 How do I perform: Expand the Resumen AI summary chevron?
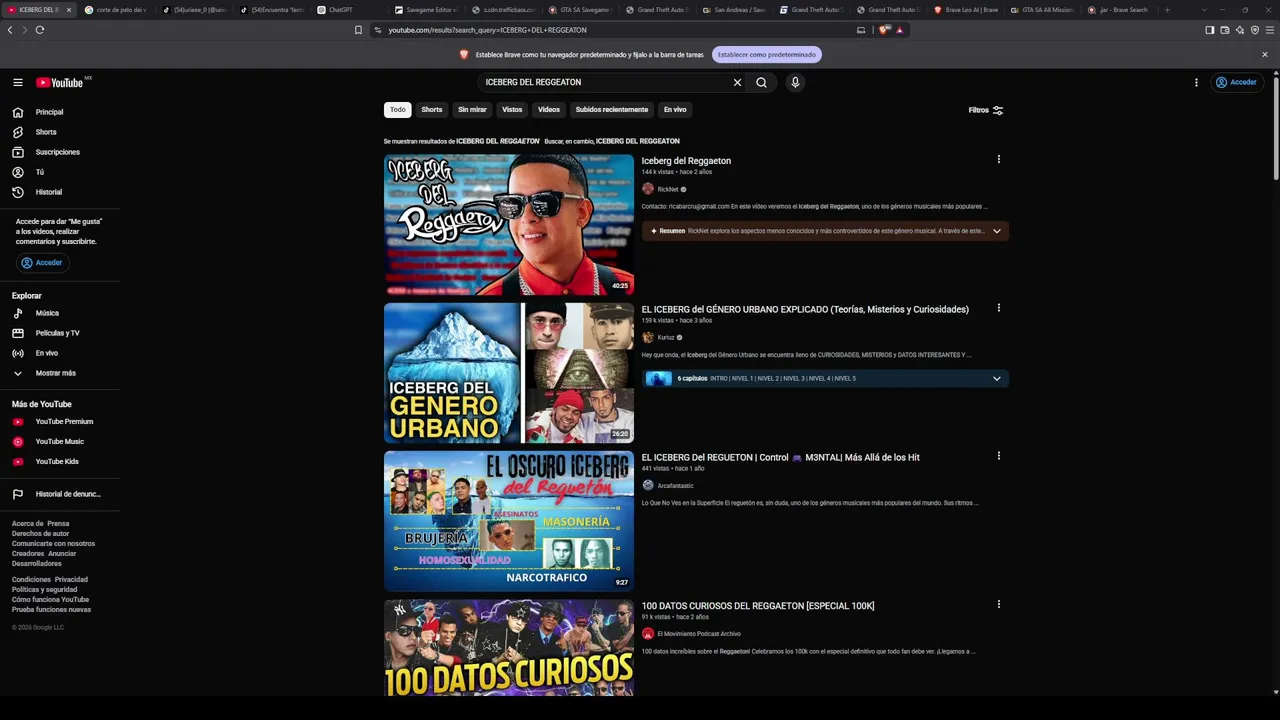pos(996,231)
